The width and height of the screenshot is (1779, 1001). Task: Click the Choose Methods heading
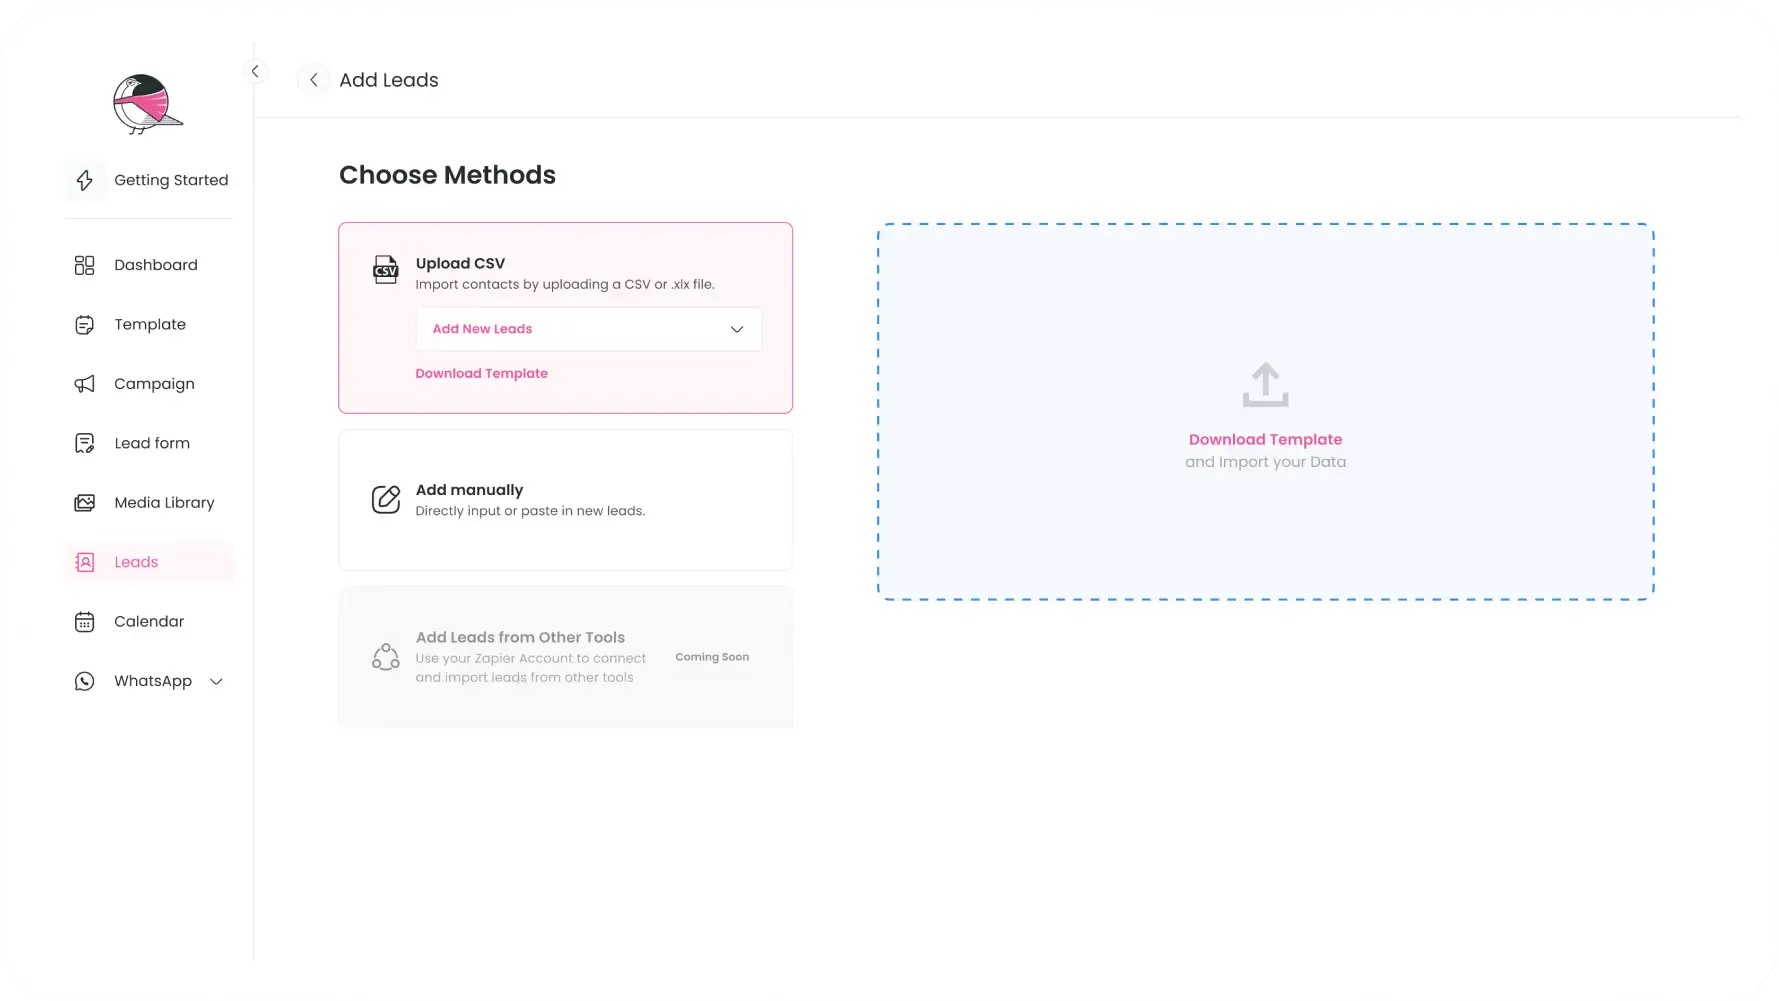tap(448, 175)
